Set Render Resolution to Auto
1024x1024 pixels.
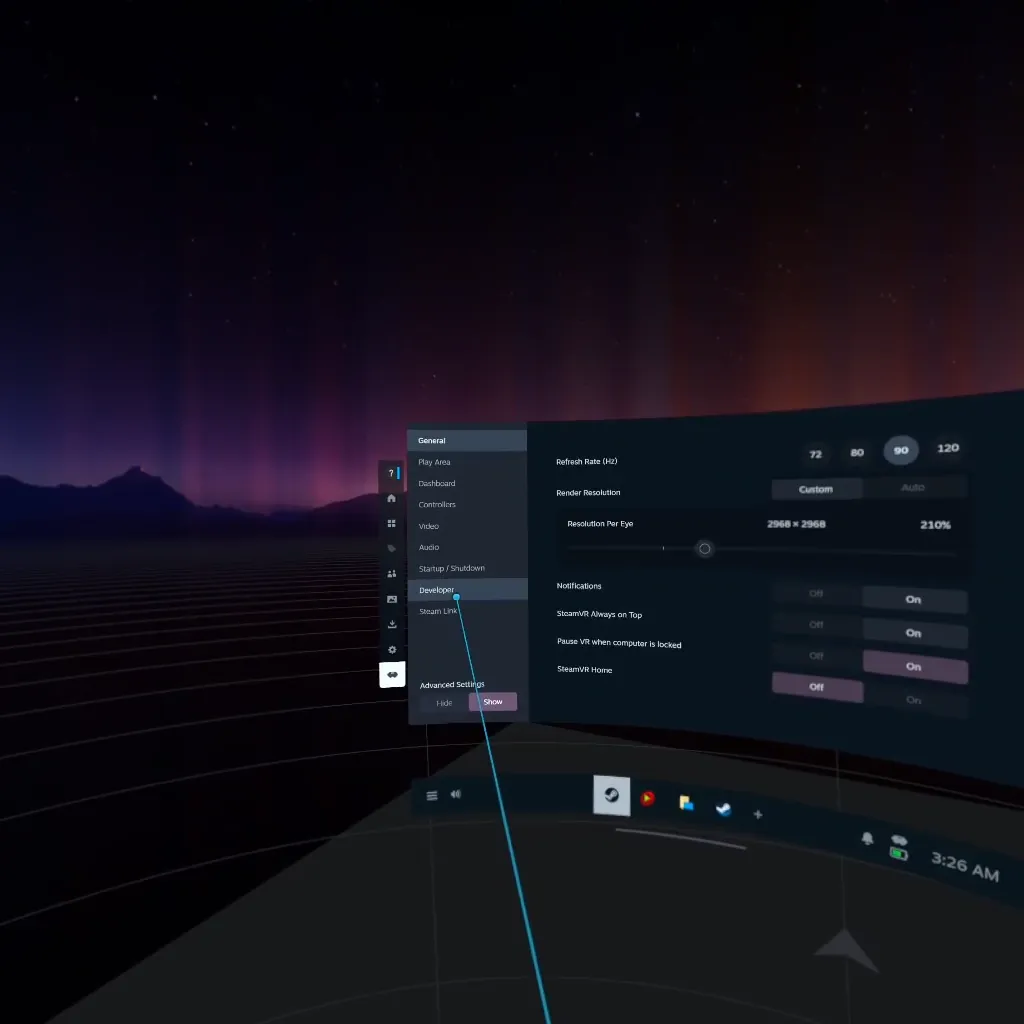click(x=913, y=488)
